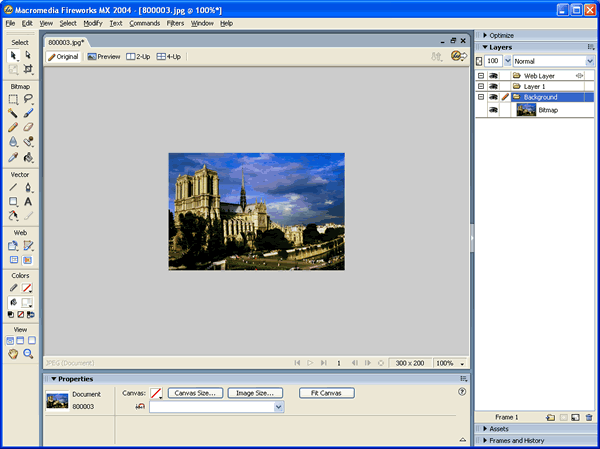The image size is (600, 449).
Task: Switch to Full Screen mode
Action: 32,341
